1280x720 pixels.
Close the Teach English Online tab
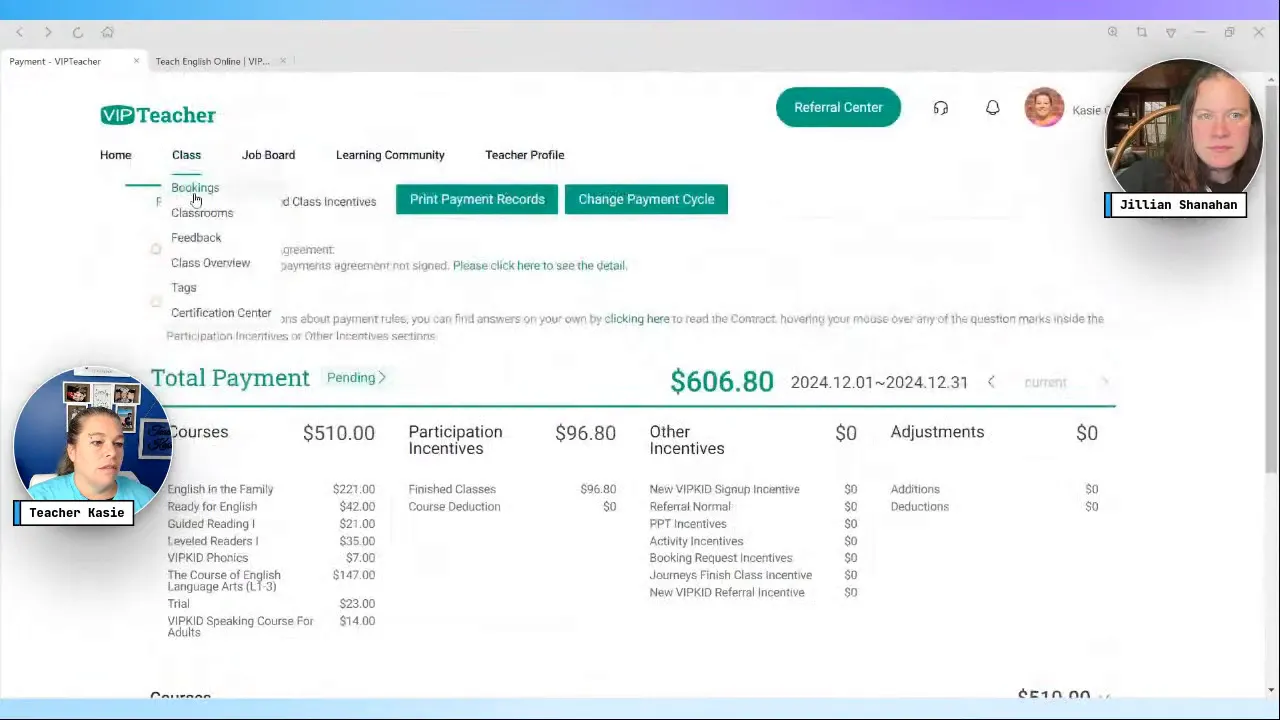coord(283,61)
